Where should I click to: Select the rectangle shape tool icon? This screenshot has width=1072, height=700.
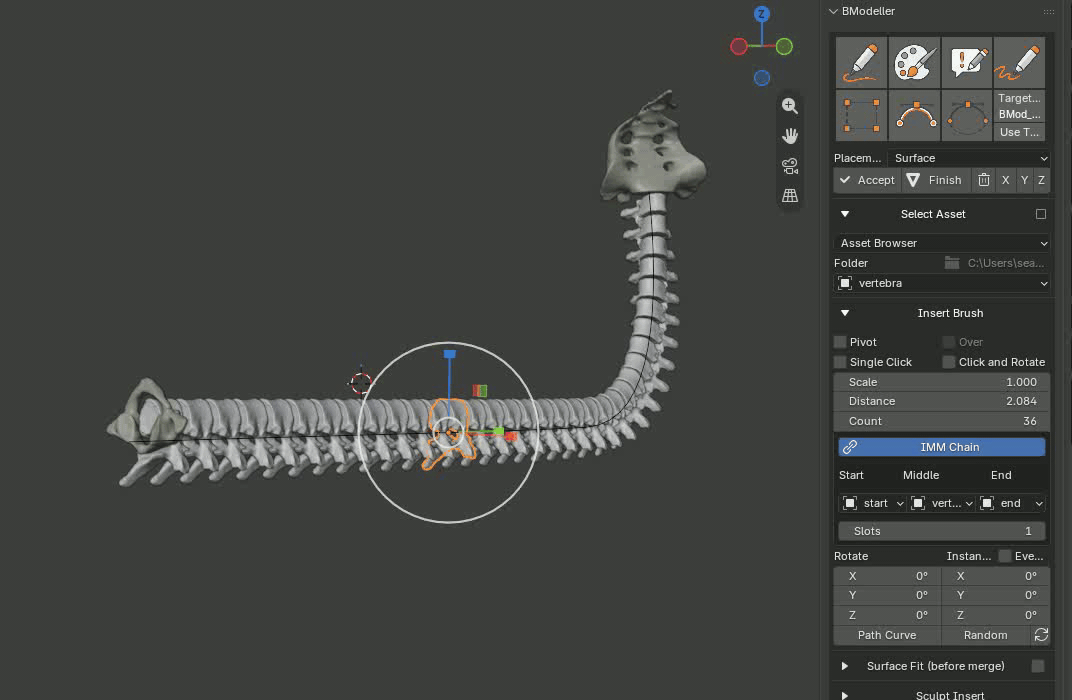(861, 116)
